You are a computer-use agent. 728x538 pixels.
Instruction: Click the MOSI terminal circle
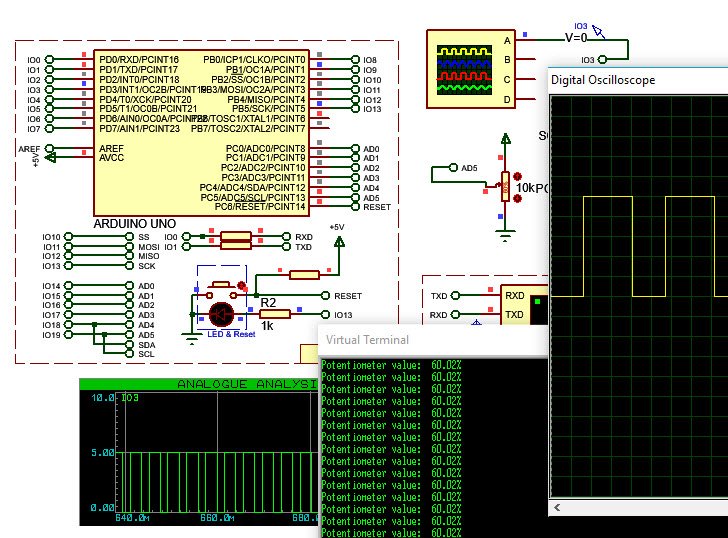130,246
